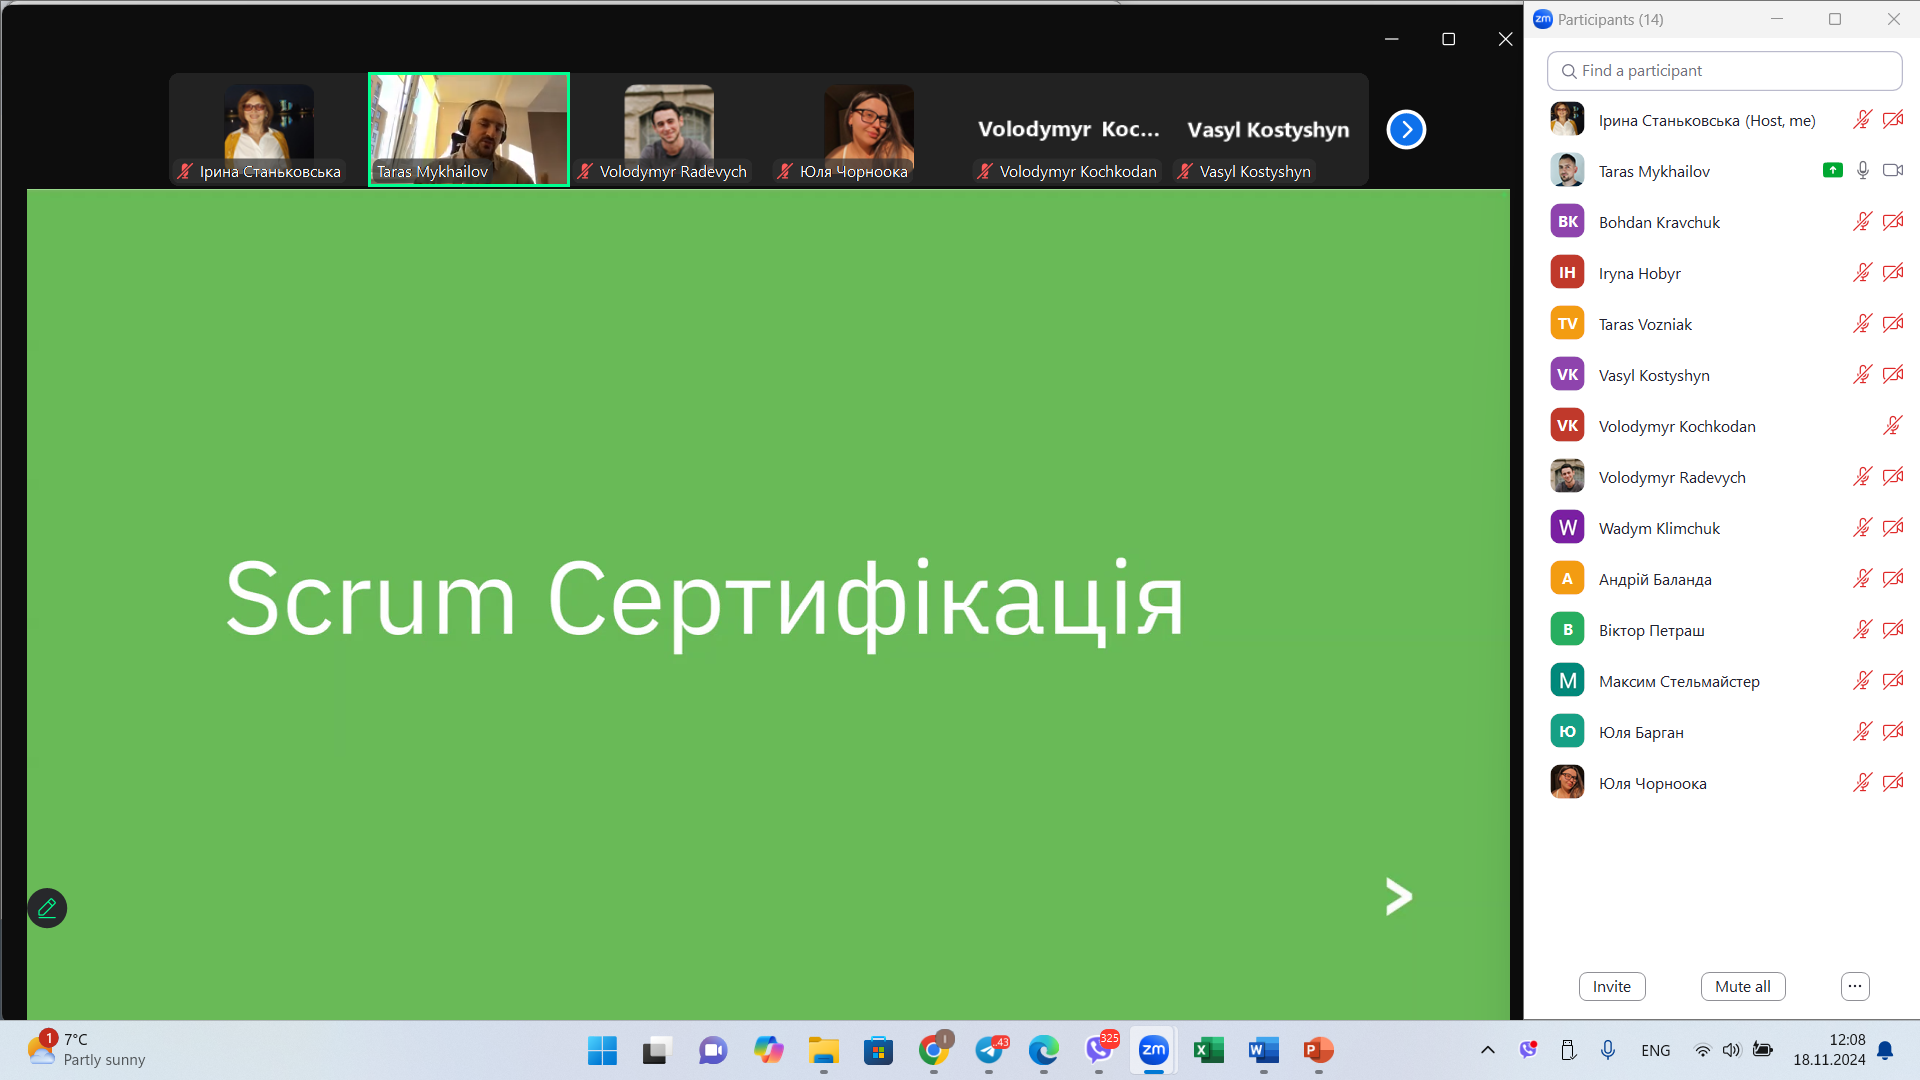This screenshot has width=1920, height=1080.
Task: Select Taras Mykhailov's video thumbnail
Action: point(468,129)
